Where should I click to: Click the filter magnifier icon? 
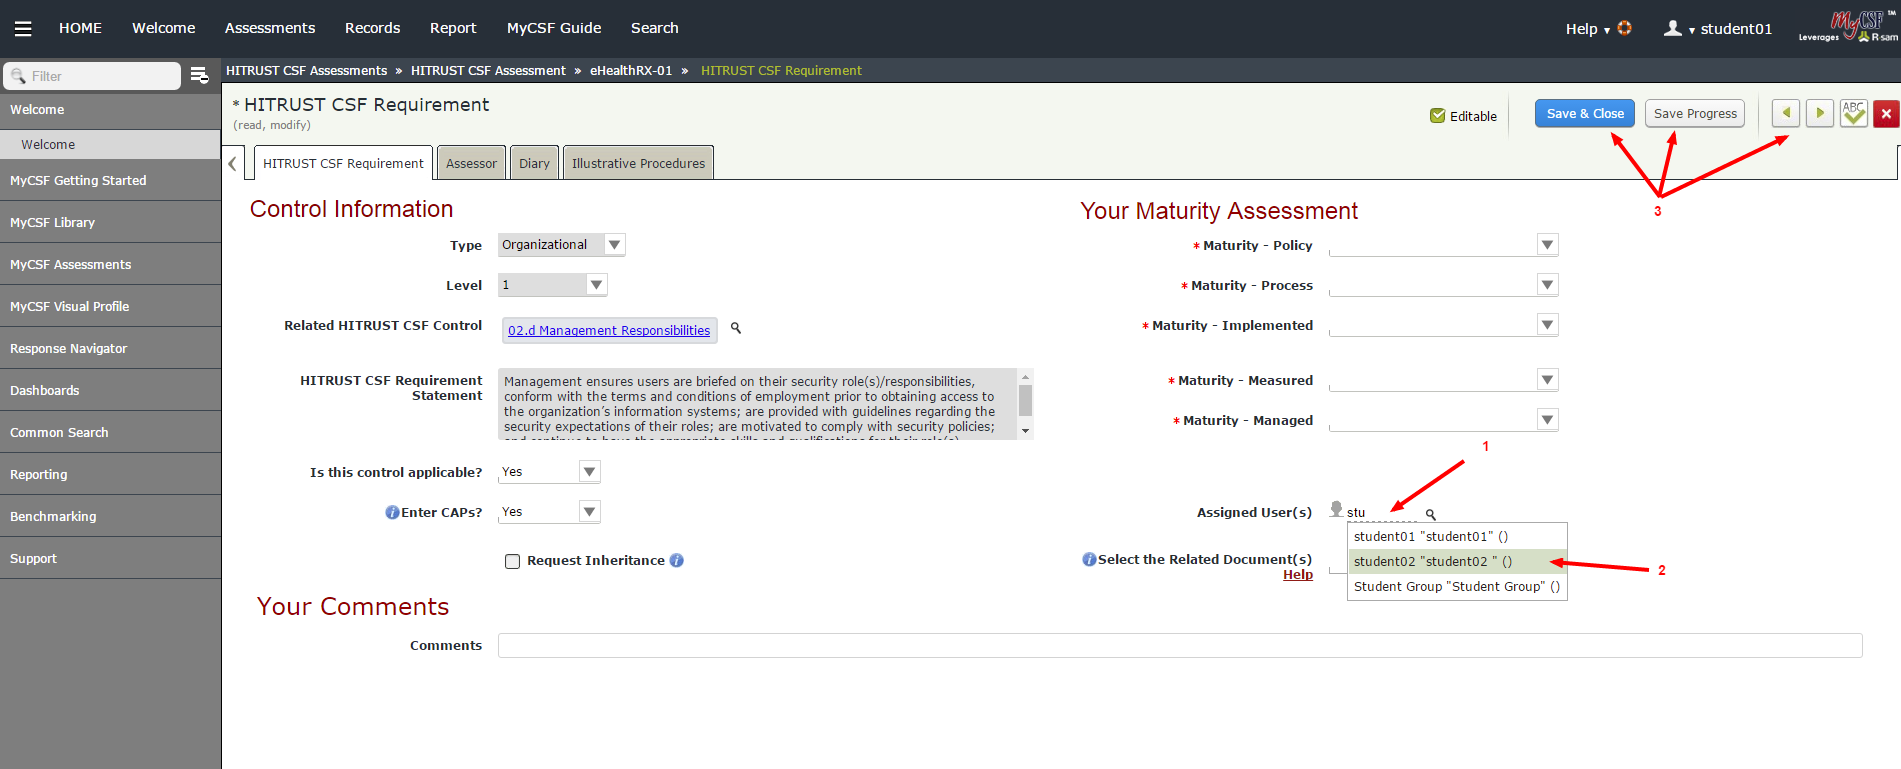[18, 76]
